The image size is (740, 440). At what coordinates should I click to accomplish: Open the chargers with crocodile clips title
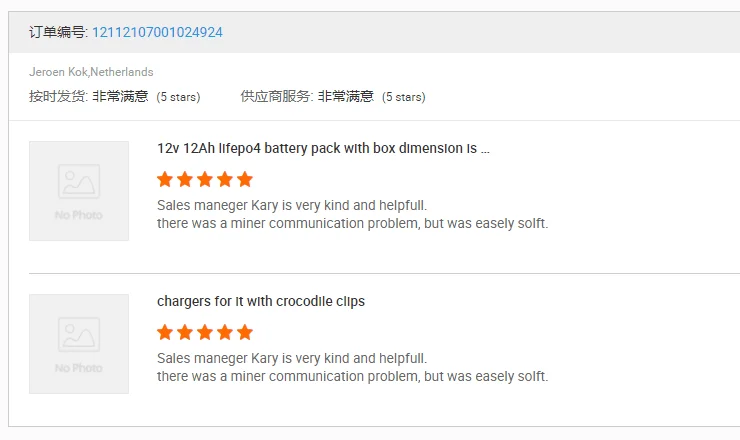click(x=261, y=301)
